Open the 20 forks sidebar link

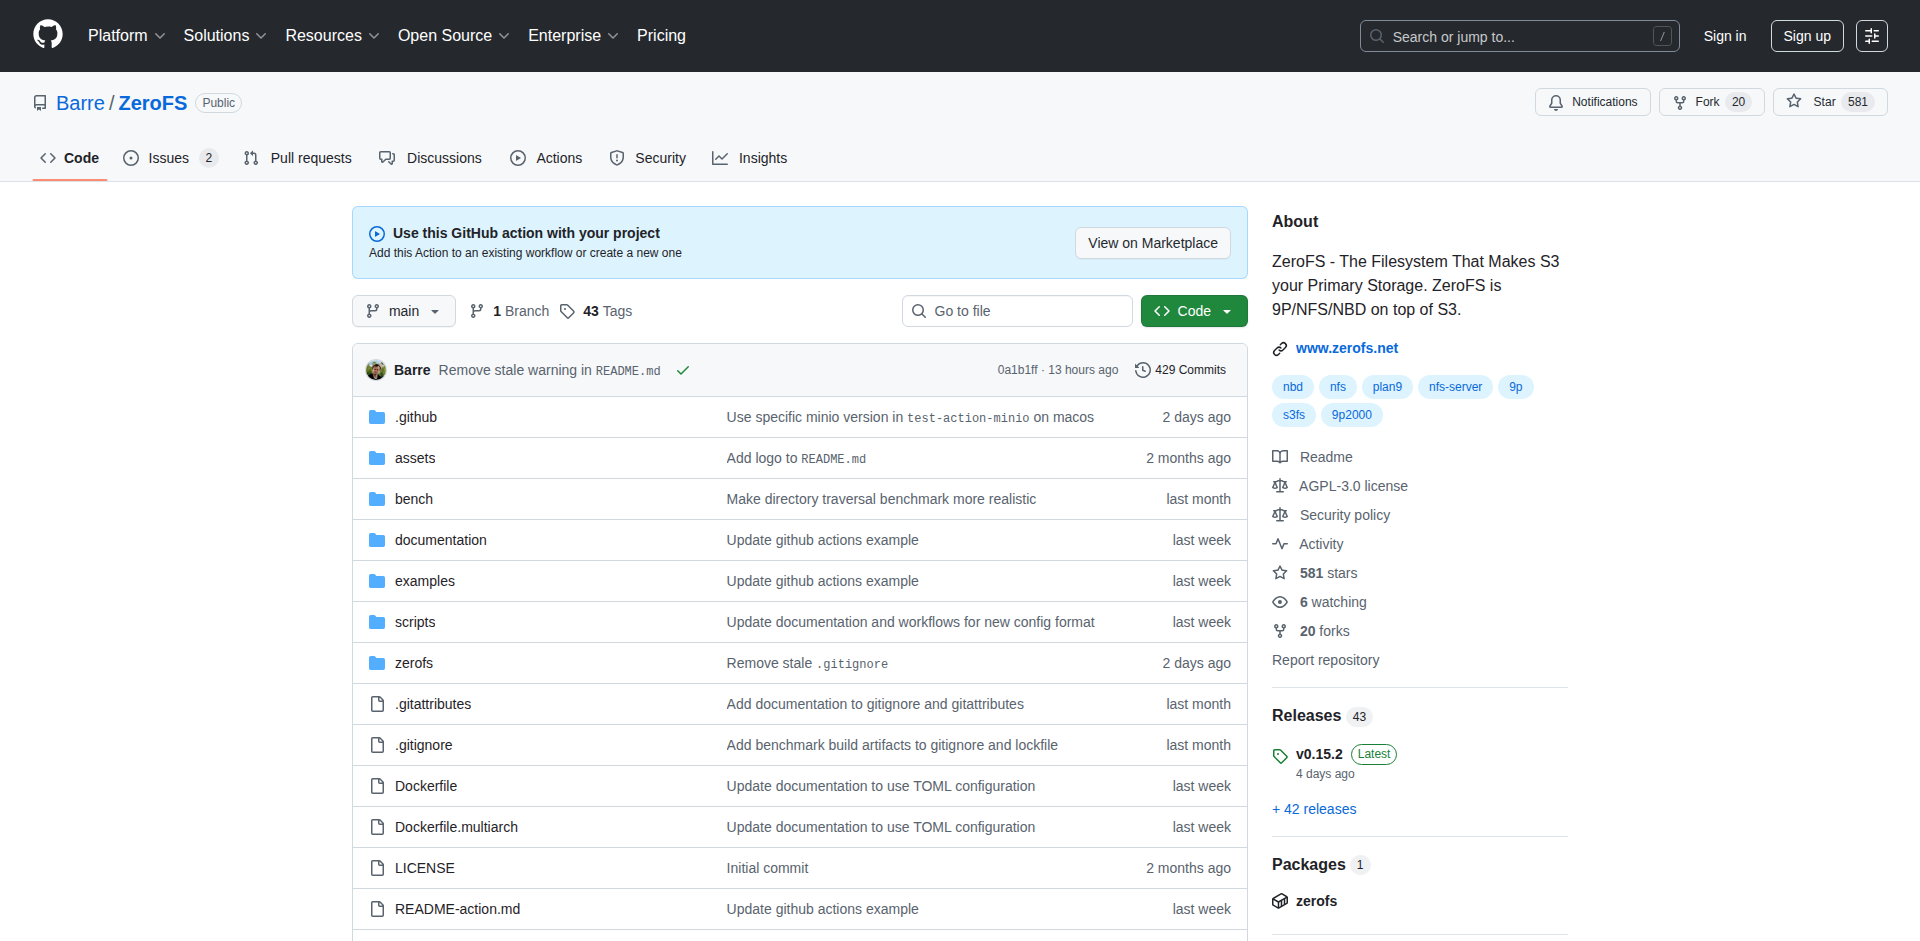[x=1311, y=631]
